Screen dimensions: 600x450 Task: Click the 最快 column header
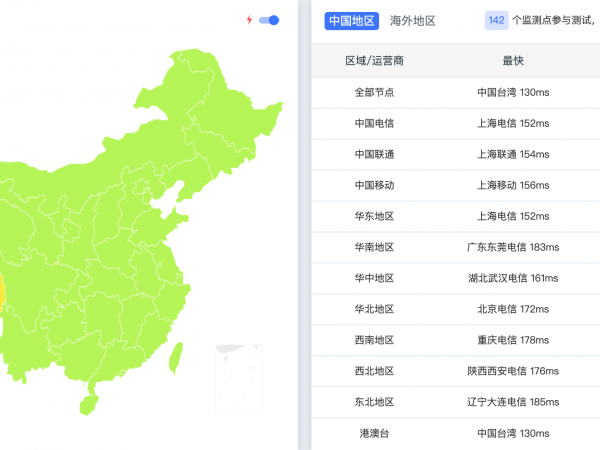[513, 61]
